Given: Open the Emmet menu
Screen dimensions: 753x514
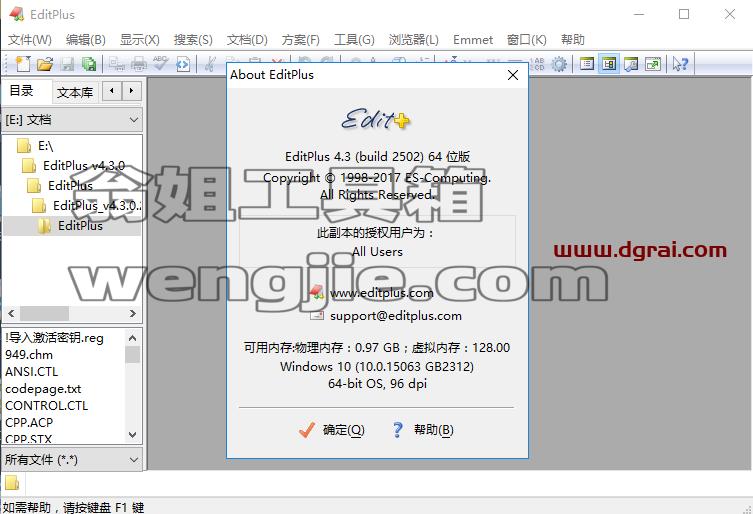Looking at the screenshot, I should pyautogui.click(x=473, y=39).
